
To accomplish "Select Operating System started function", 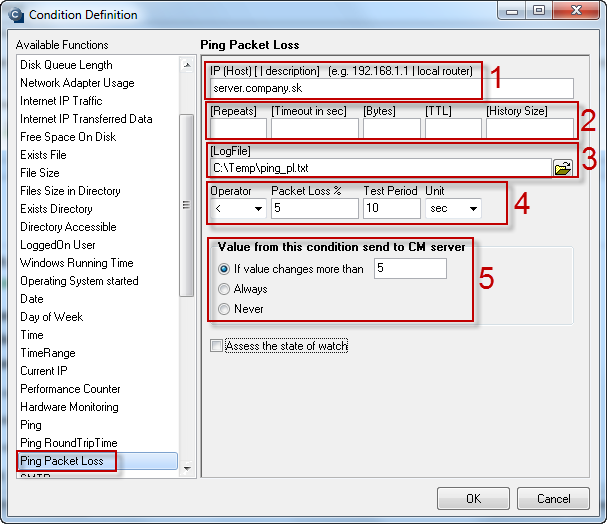I will pyautogui.click(x=79, y=281).
